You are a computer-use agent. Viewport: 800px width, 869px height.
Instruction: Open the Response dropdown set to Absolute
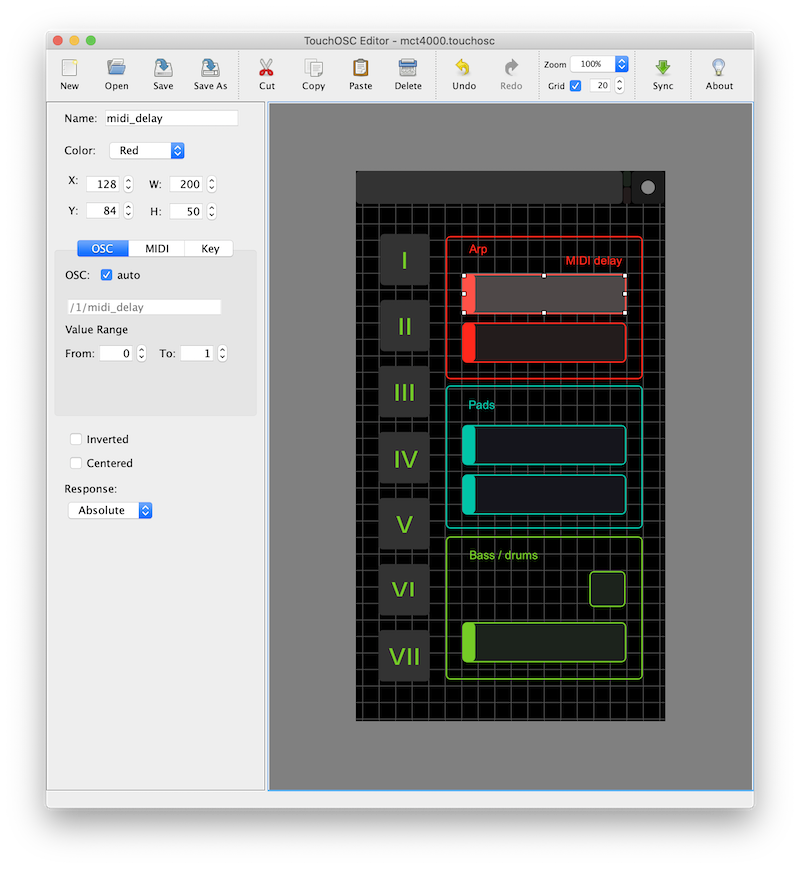click(110, 510)
